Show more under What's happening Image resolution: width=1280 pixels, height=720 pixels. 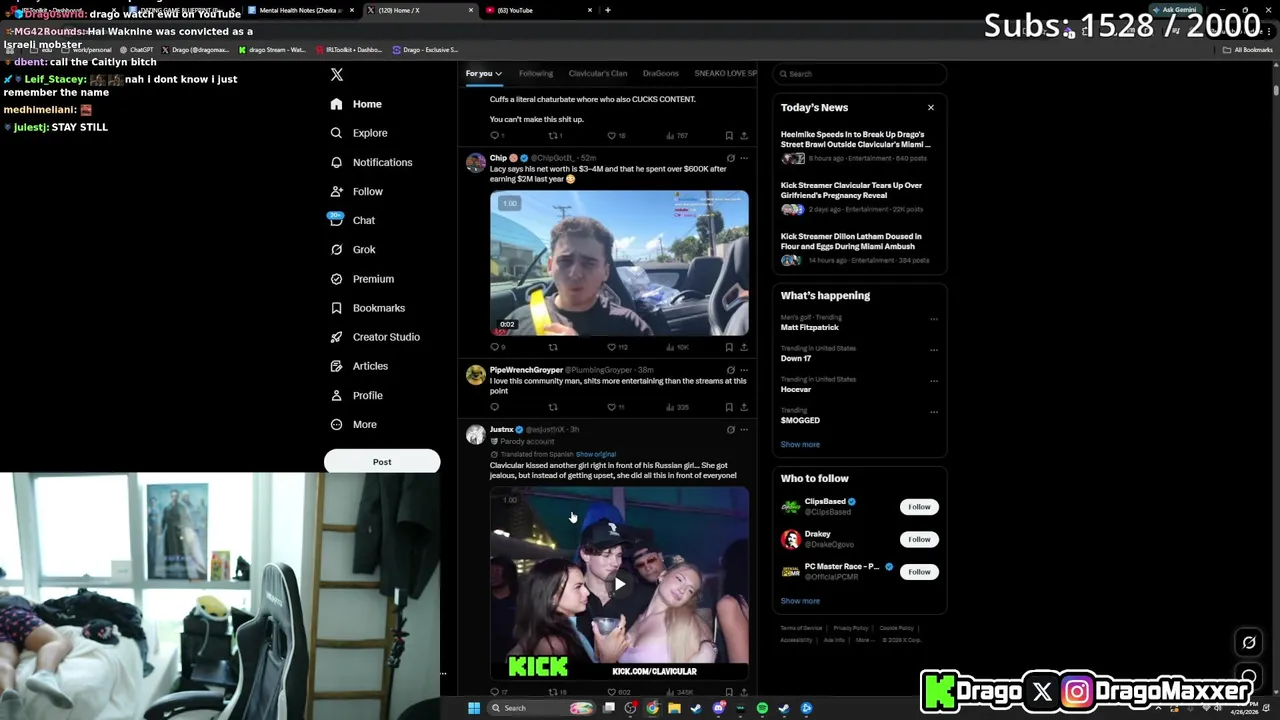(x=800, y=444)
